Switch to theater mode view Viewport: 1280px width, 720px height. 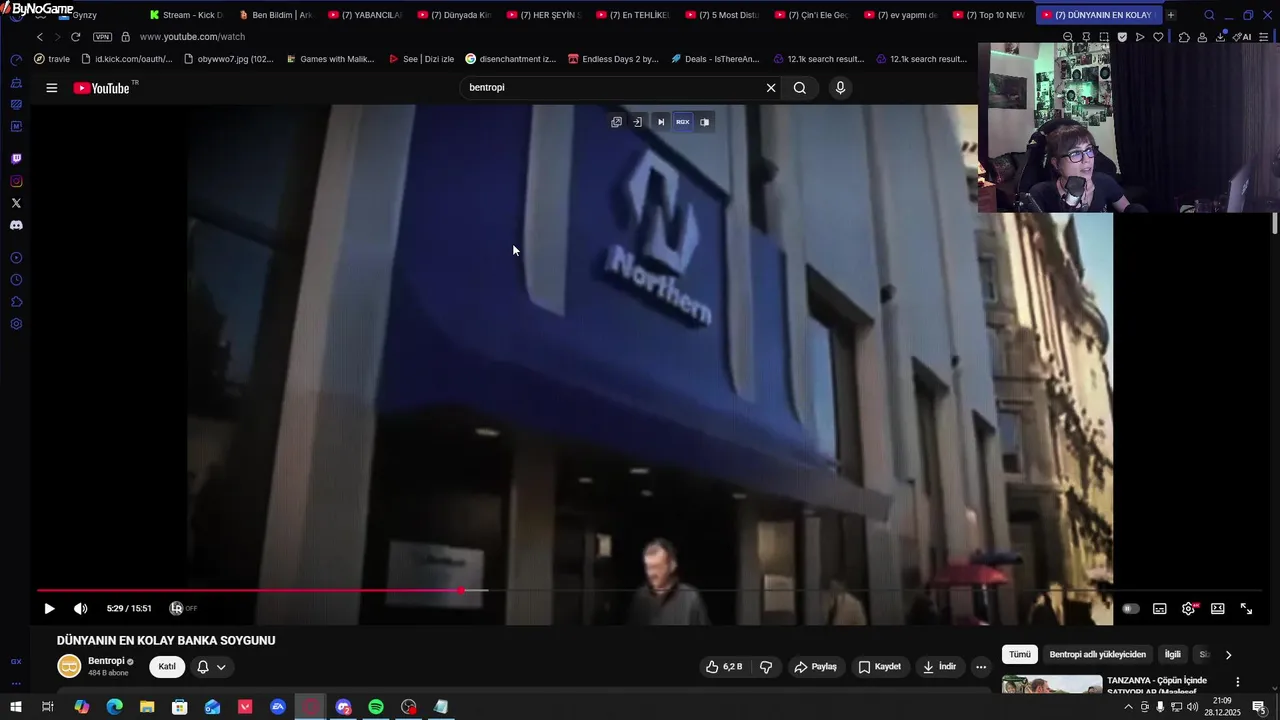tap(1218, 608)
